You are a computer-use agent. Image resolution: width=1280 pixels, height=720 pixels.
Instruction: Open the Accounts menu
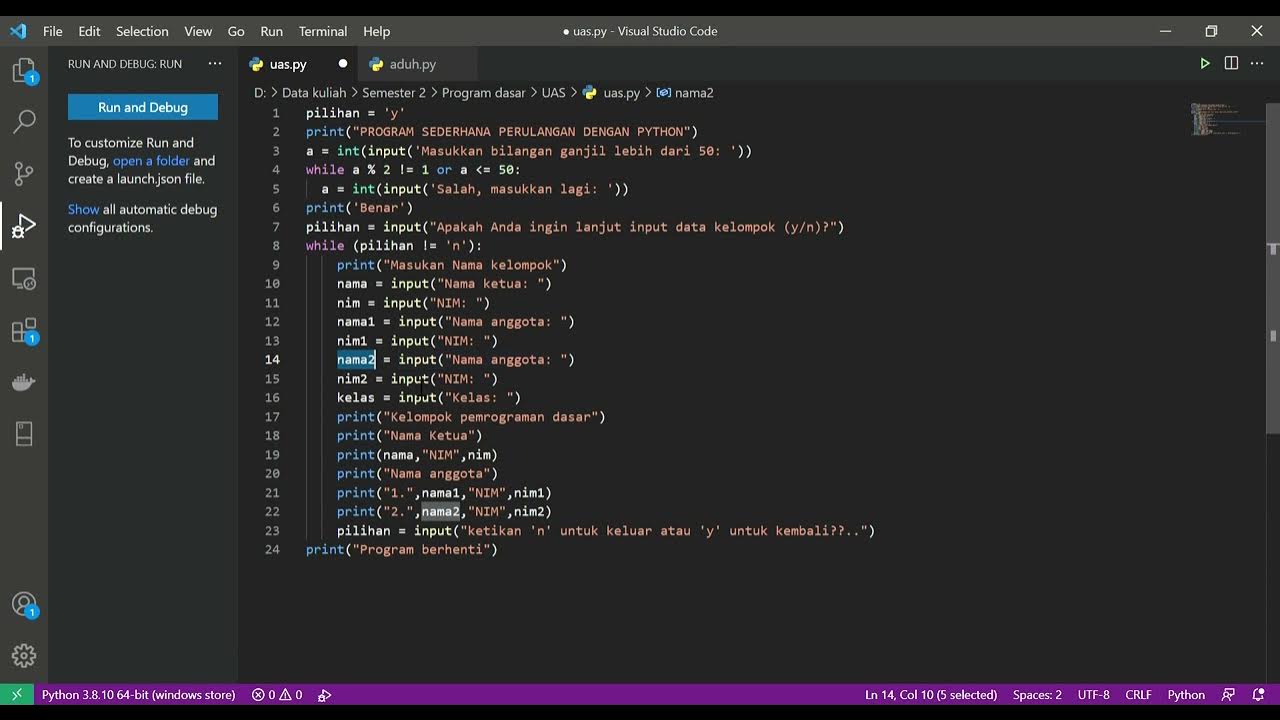pos(24,604)
